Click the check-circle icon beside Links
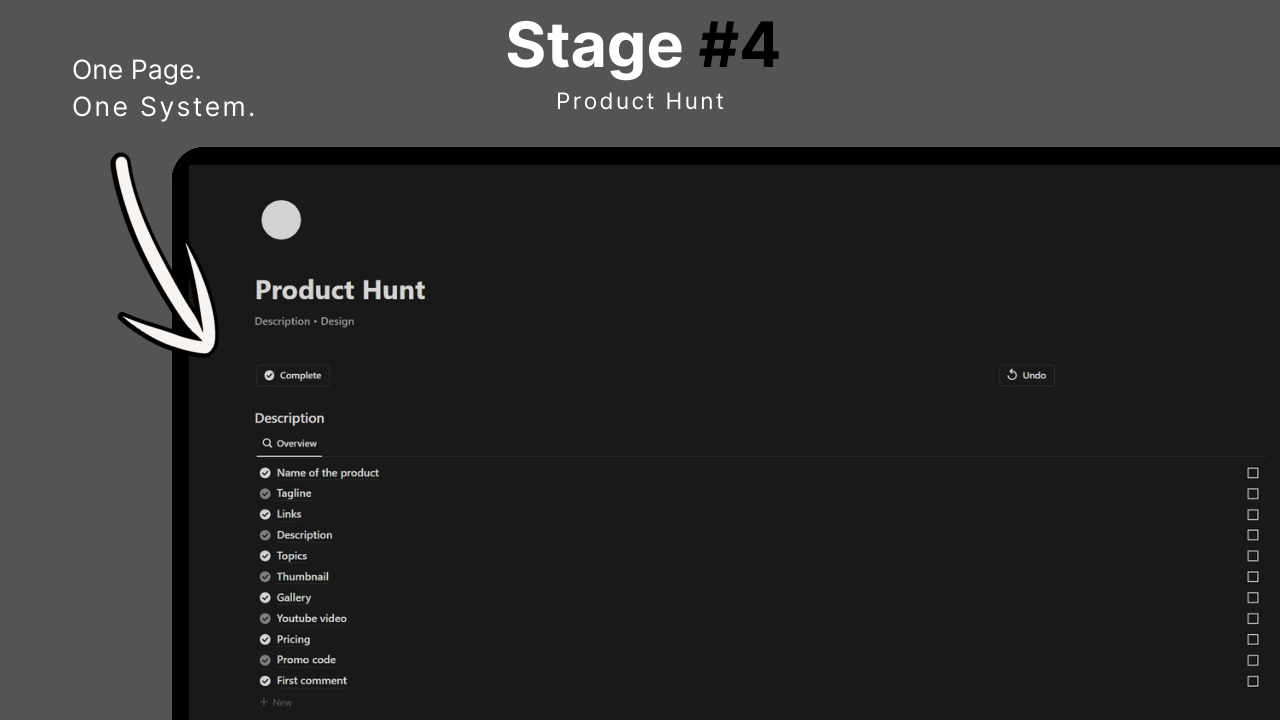Viewport: 1280px width, 720px height. (265, 514)
